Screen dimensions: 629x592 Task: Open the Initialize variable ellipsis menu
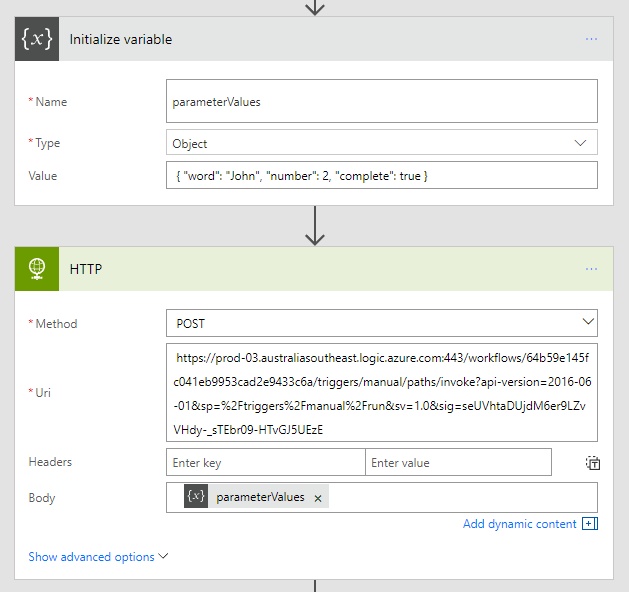coord(591,40)
